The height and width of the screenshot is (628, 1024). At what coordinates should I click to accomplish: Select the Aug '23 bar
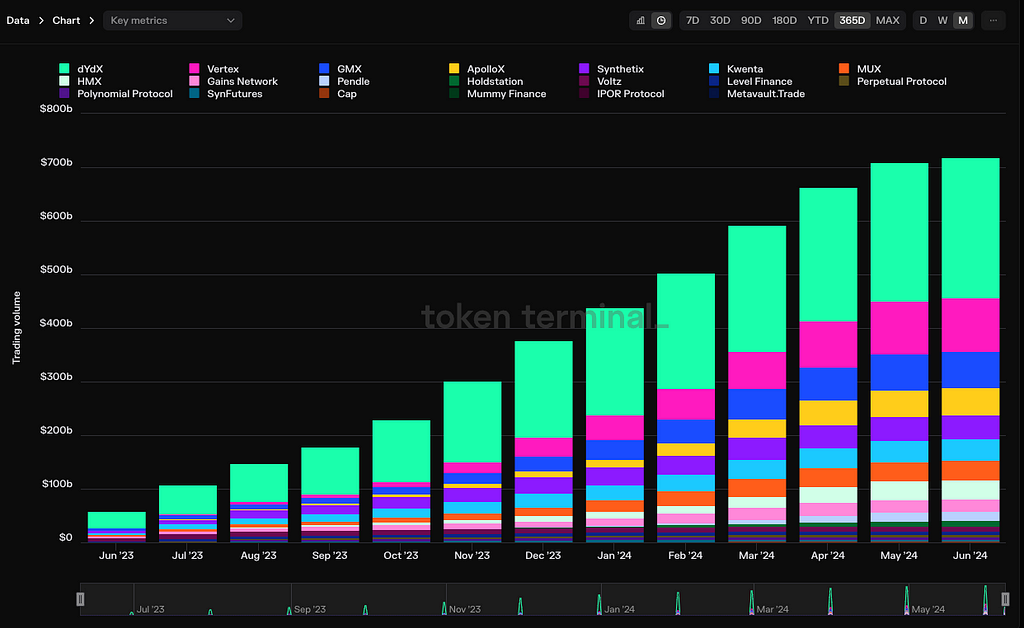coord(259,503)
